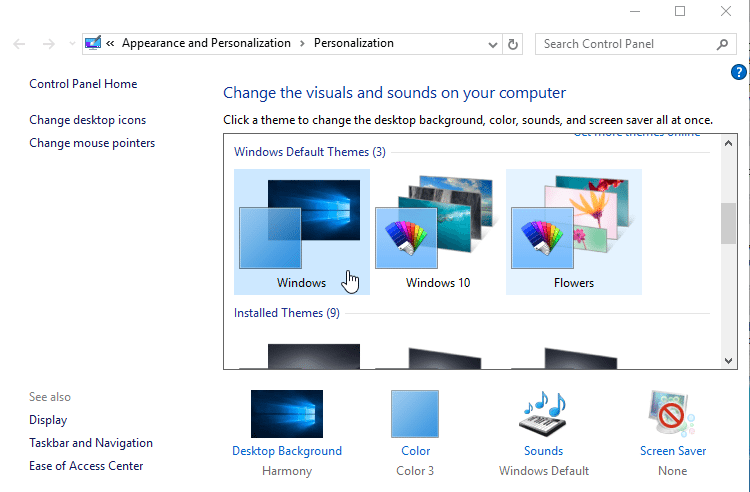750x492 pixels.
Task: Open Sounds via the keyboard notes icon
Action: pos(543,414)
